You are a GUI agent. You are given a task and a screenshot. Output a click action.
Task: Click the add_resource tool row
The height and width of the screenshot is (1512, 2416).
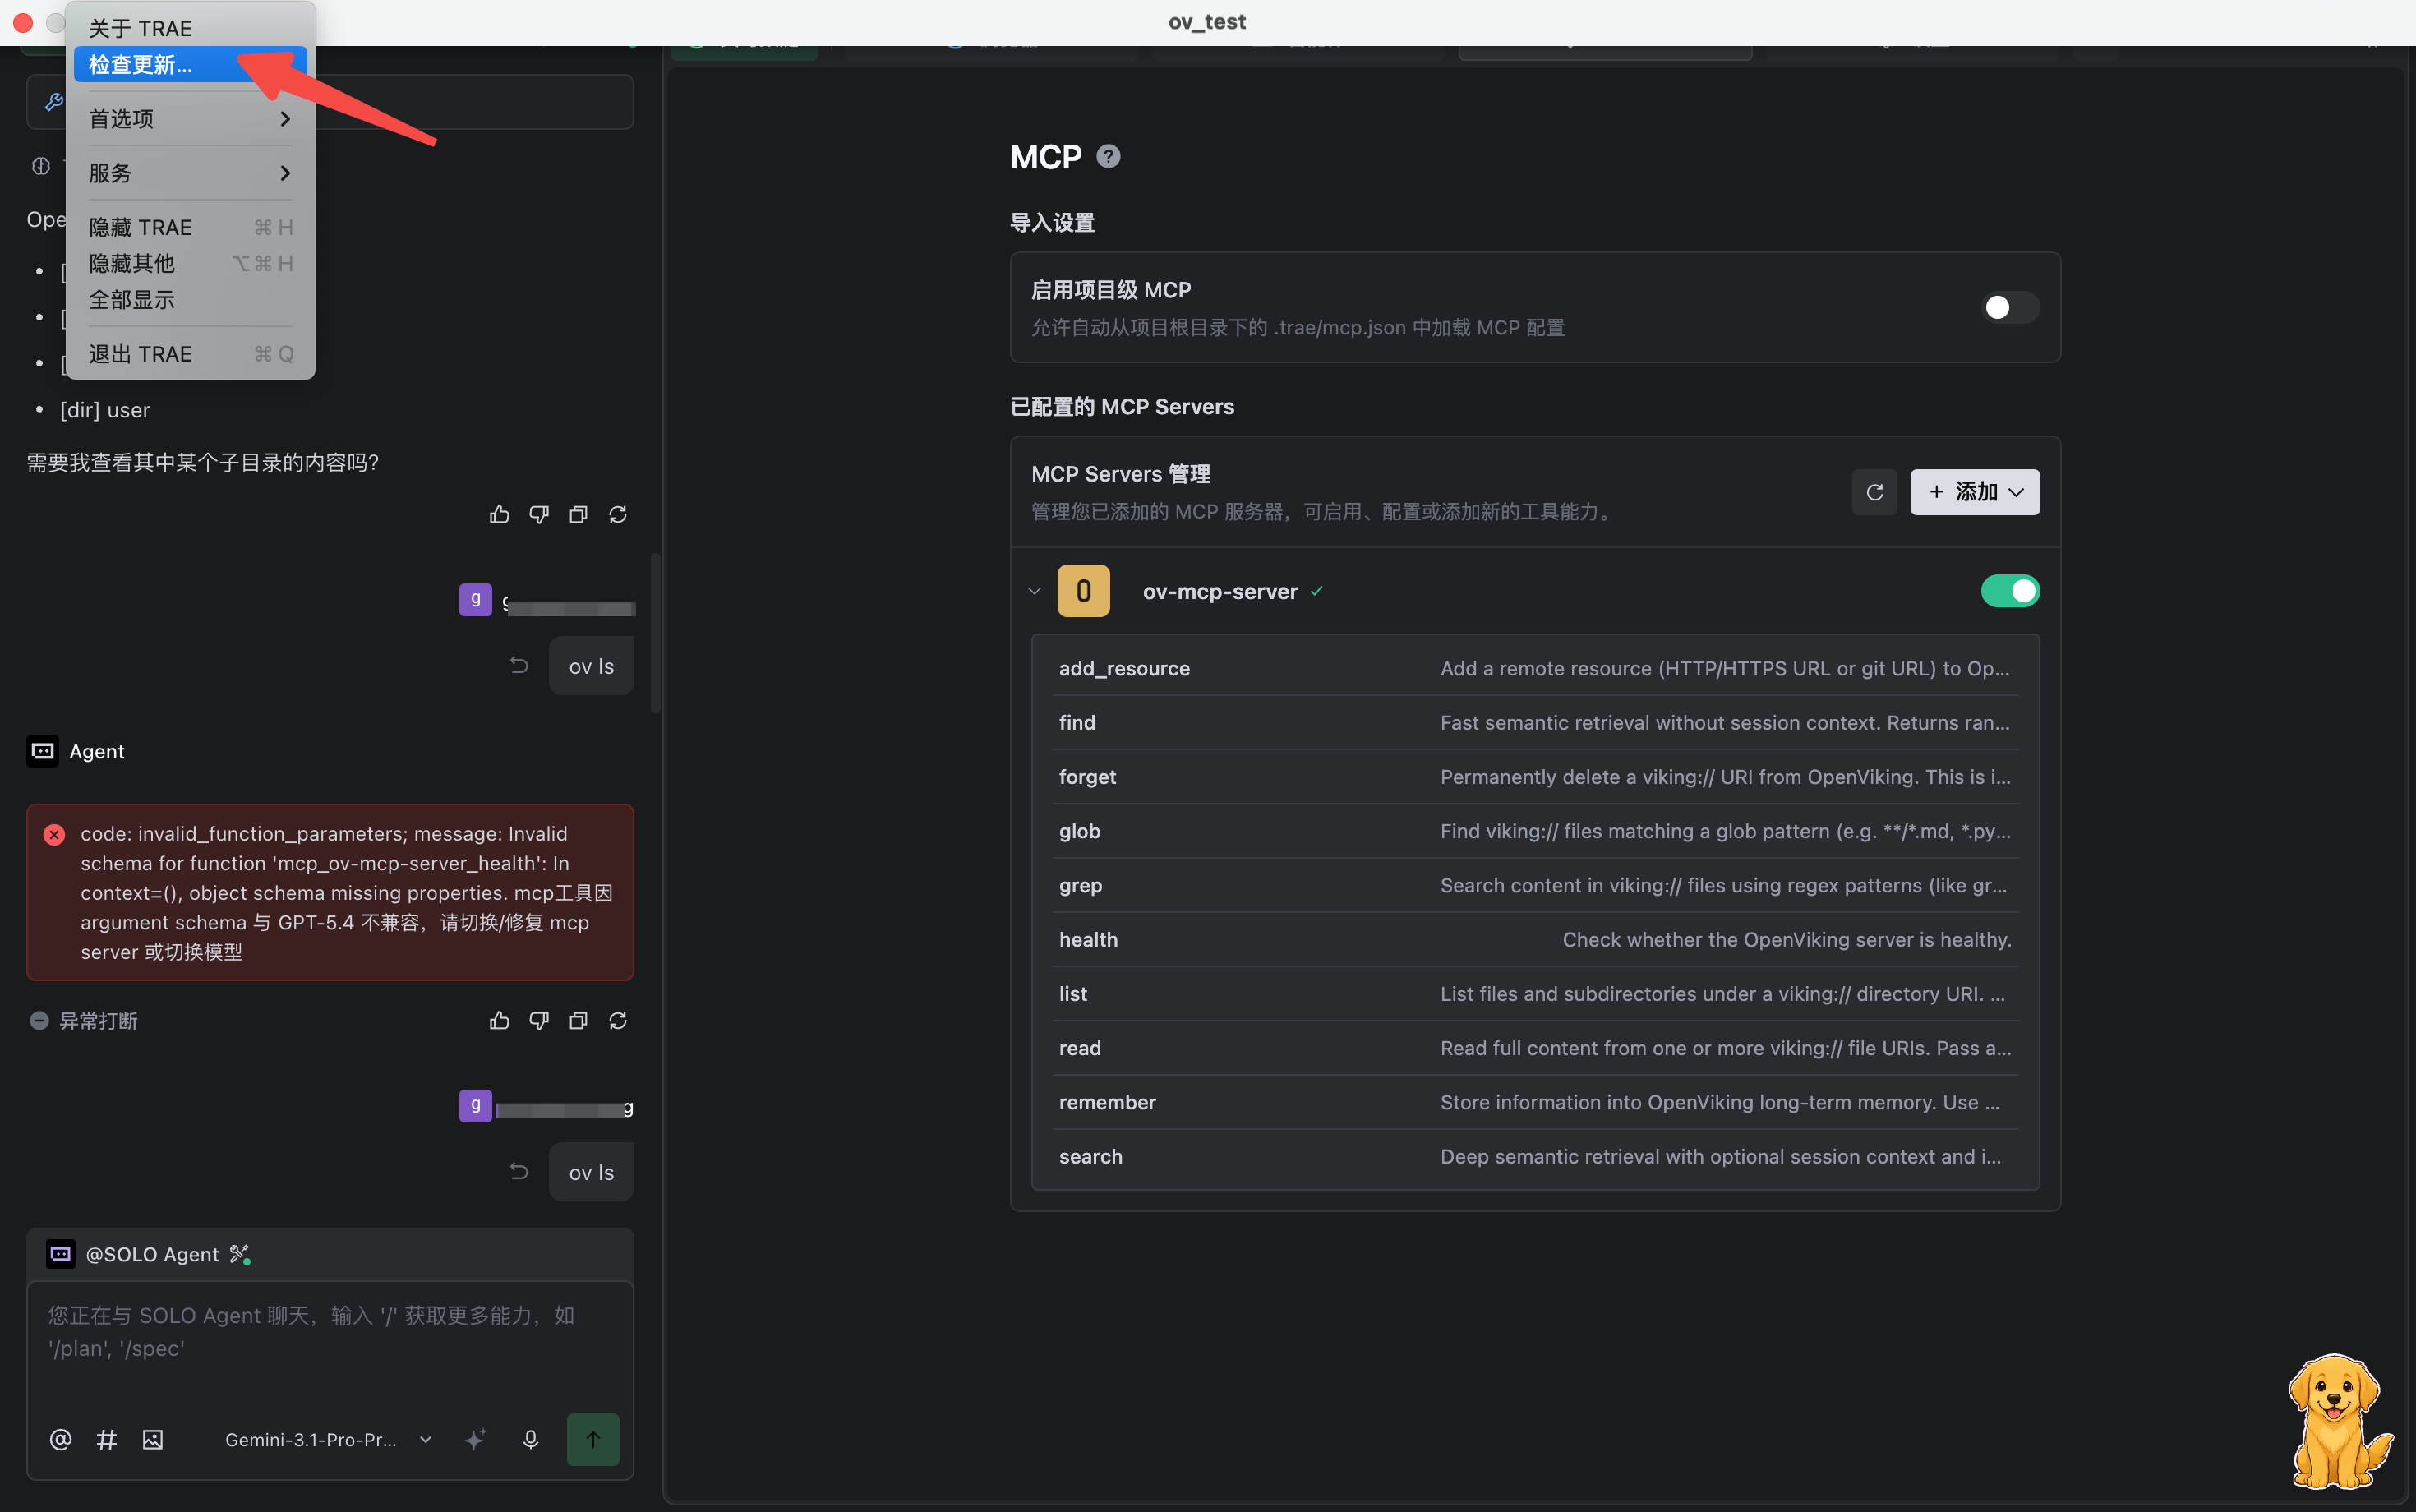[x=1535, y=668]
